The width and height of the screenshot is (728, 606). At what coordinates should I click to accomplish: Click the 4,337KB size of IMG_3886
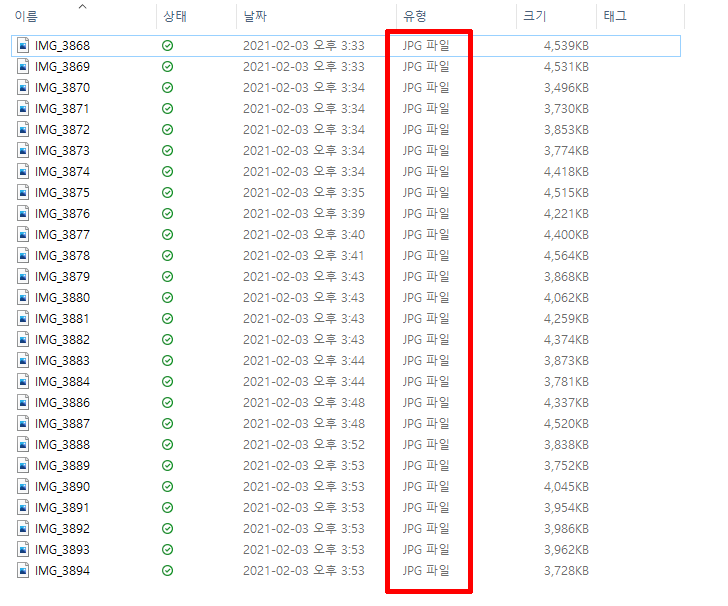point(566,403)
